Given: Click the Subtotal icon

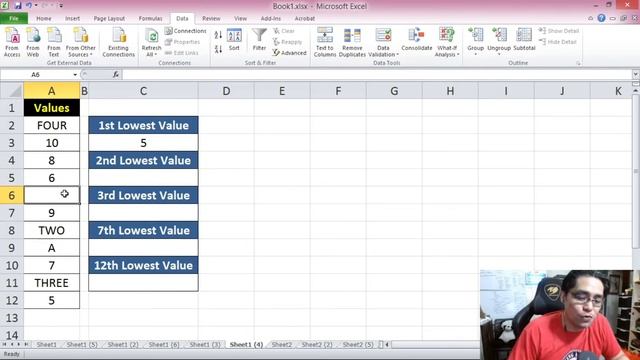Looking at the screenshot, I should (x=524, y=40).
